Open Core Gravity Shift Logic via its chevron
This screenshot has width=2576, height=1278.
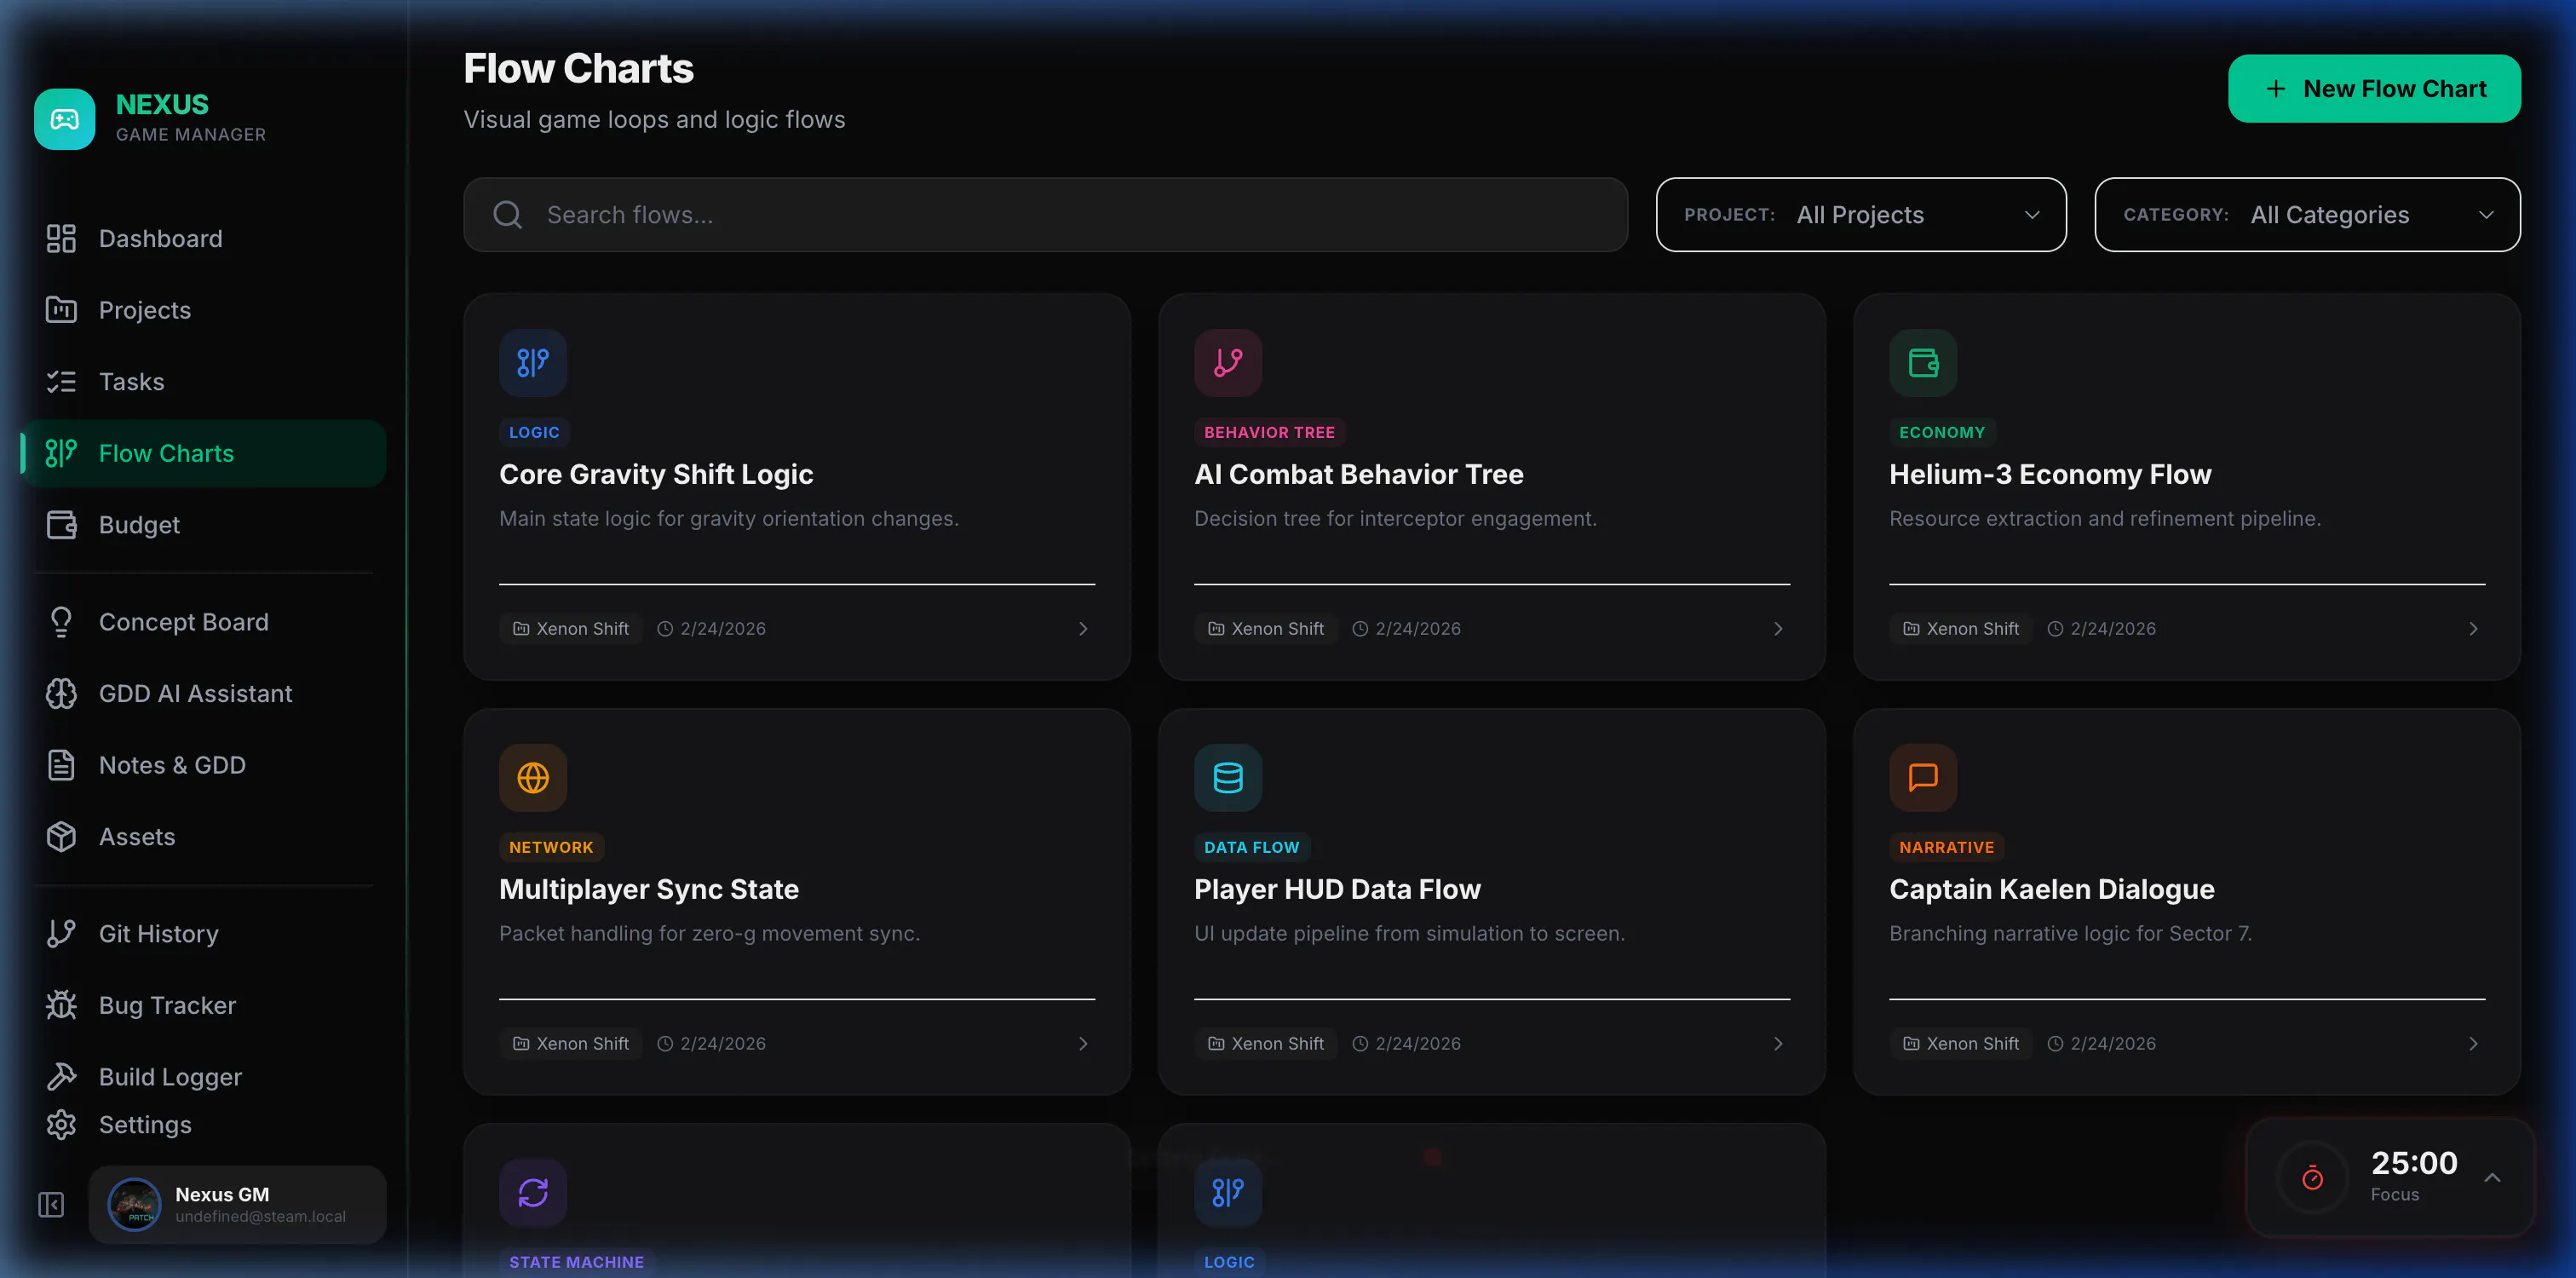pos(1083,629)
